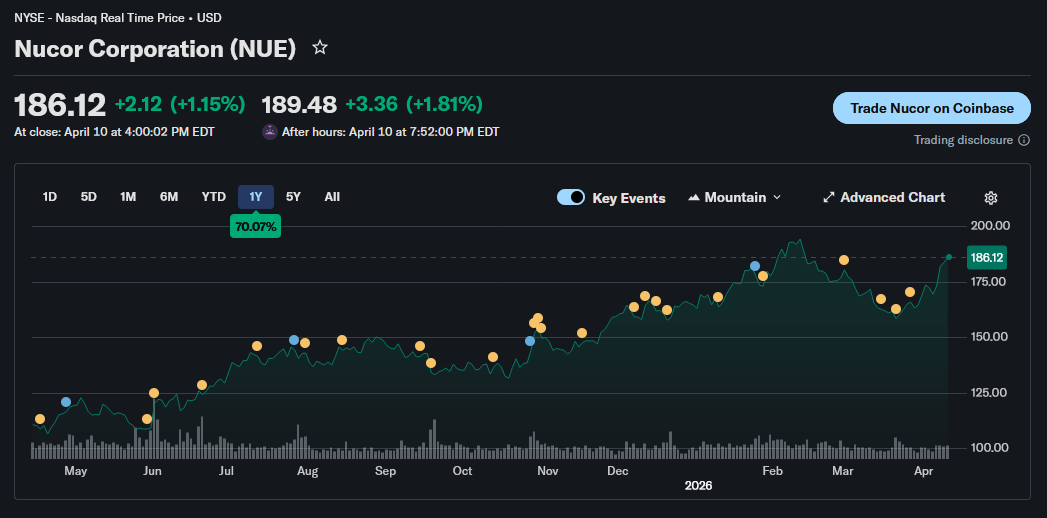Click the +3.36 (+1.81%) after-hours change
The image size is (1047, 518).
pyautogui.click(x=414, y=104)
